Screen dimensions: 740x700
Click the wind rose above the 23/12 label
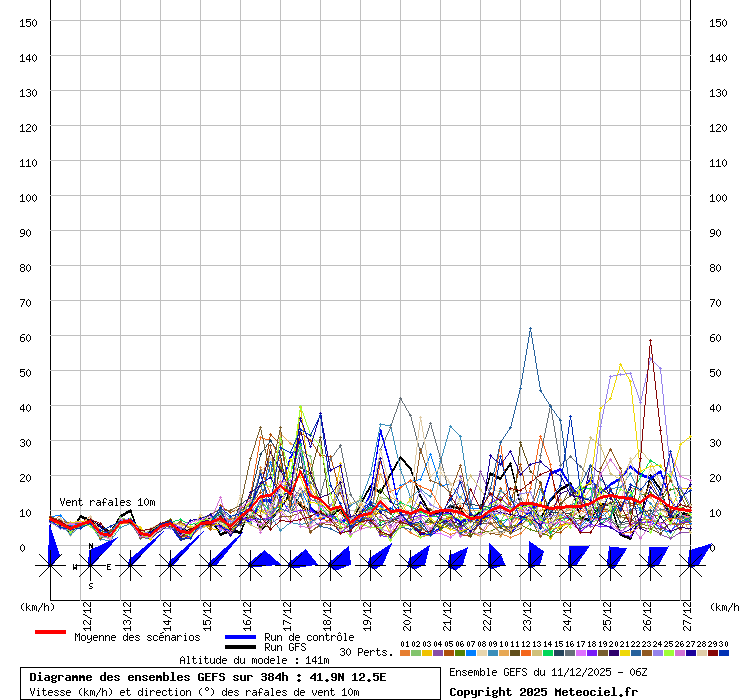pos(530,565)
